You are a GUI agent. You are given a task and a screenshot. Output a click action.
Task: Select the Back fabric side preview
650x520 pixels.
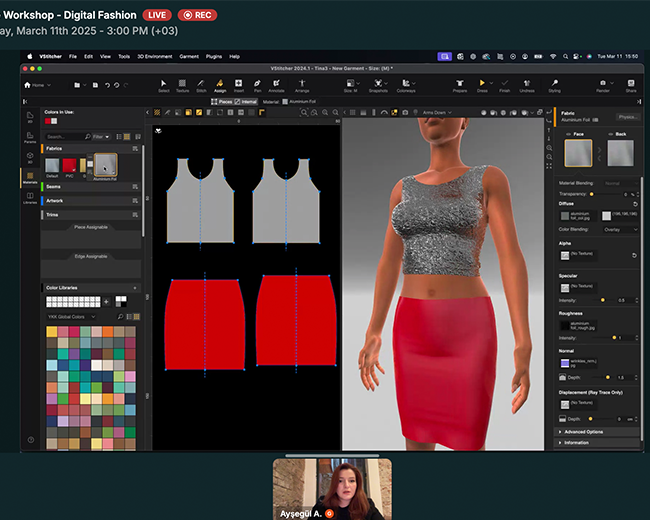[621, 153]
